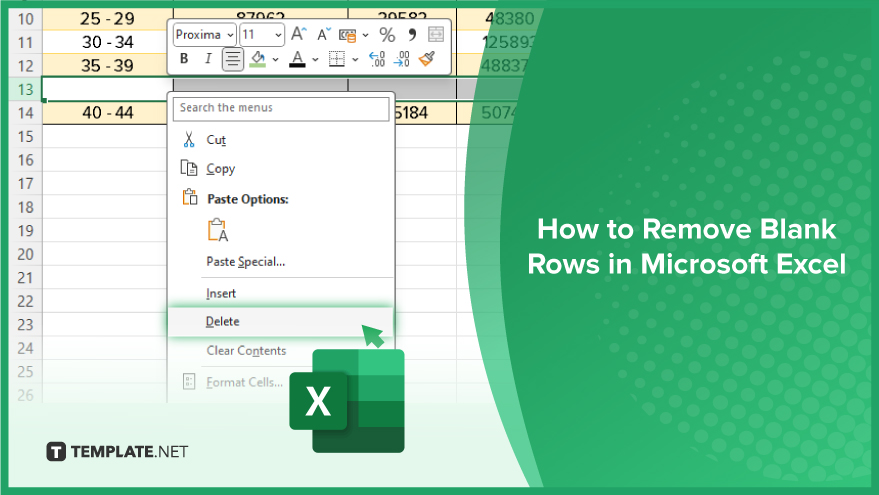Click cell containing 30 - 34
The height and width of the screenshot is (495, 879).
click(x=108, y=43)
